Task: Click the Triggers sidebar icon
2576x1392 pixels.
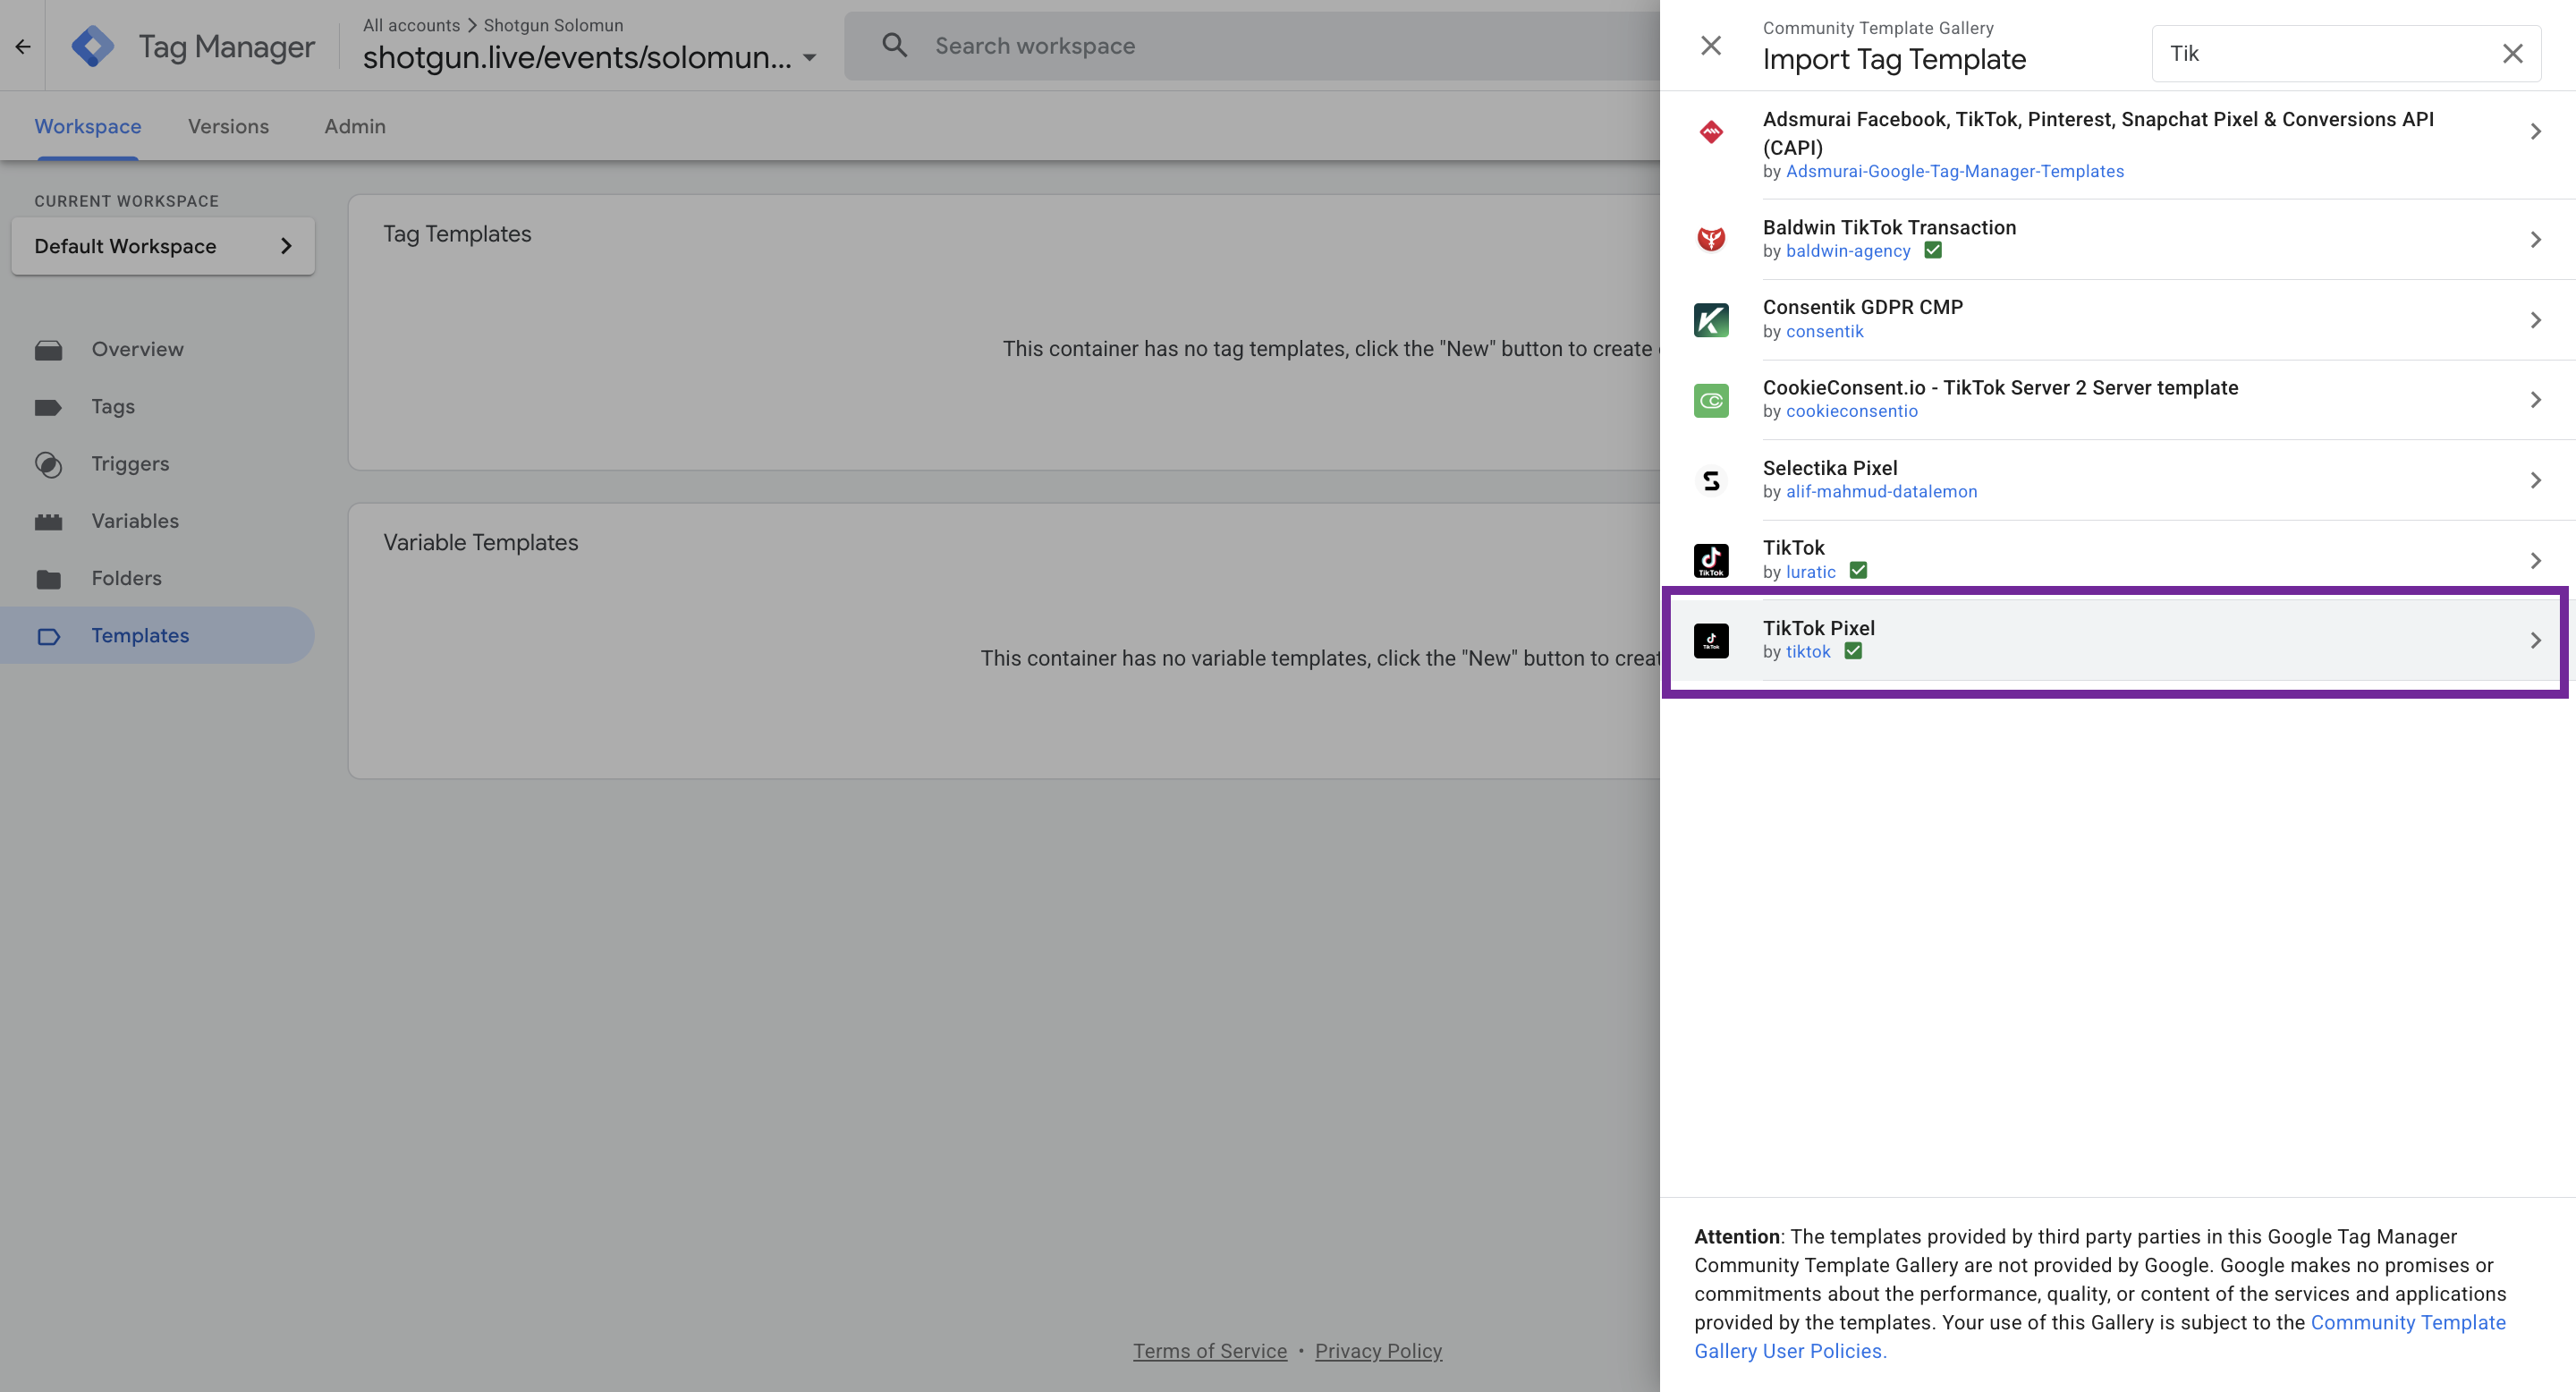Action: [x=48, y=464]
